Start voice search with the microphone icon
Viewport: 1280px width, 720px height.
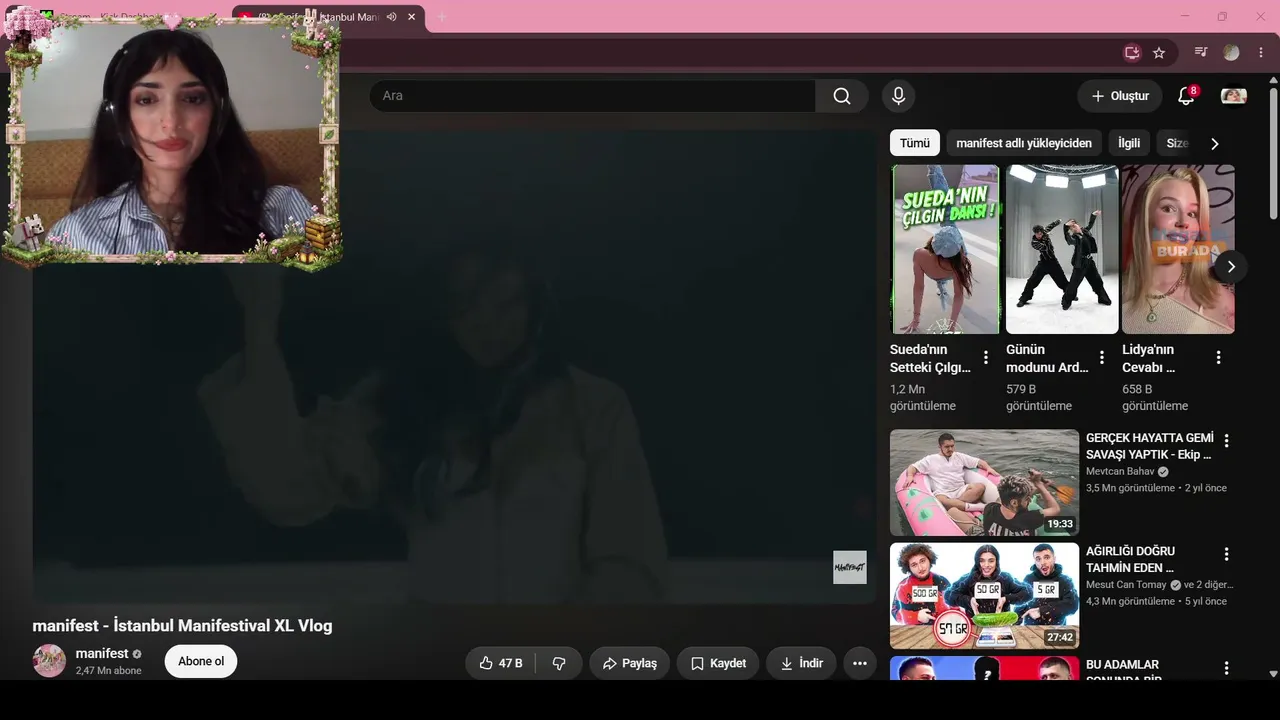(x=898, y=96)
